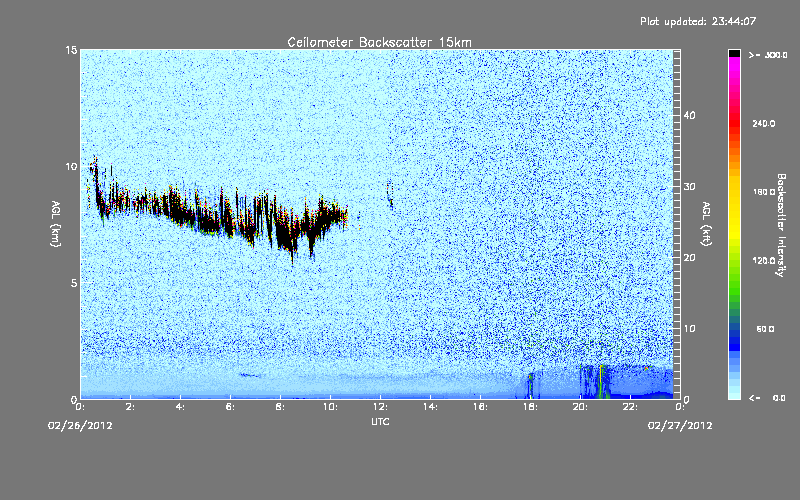Click the 20 tick on kft axis
Viewport: 800px width, 500px height.
pyautogui.click(x=689, y=257)
